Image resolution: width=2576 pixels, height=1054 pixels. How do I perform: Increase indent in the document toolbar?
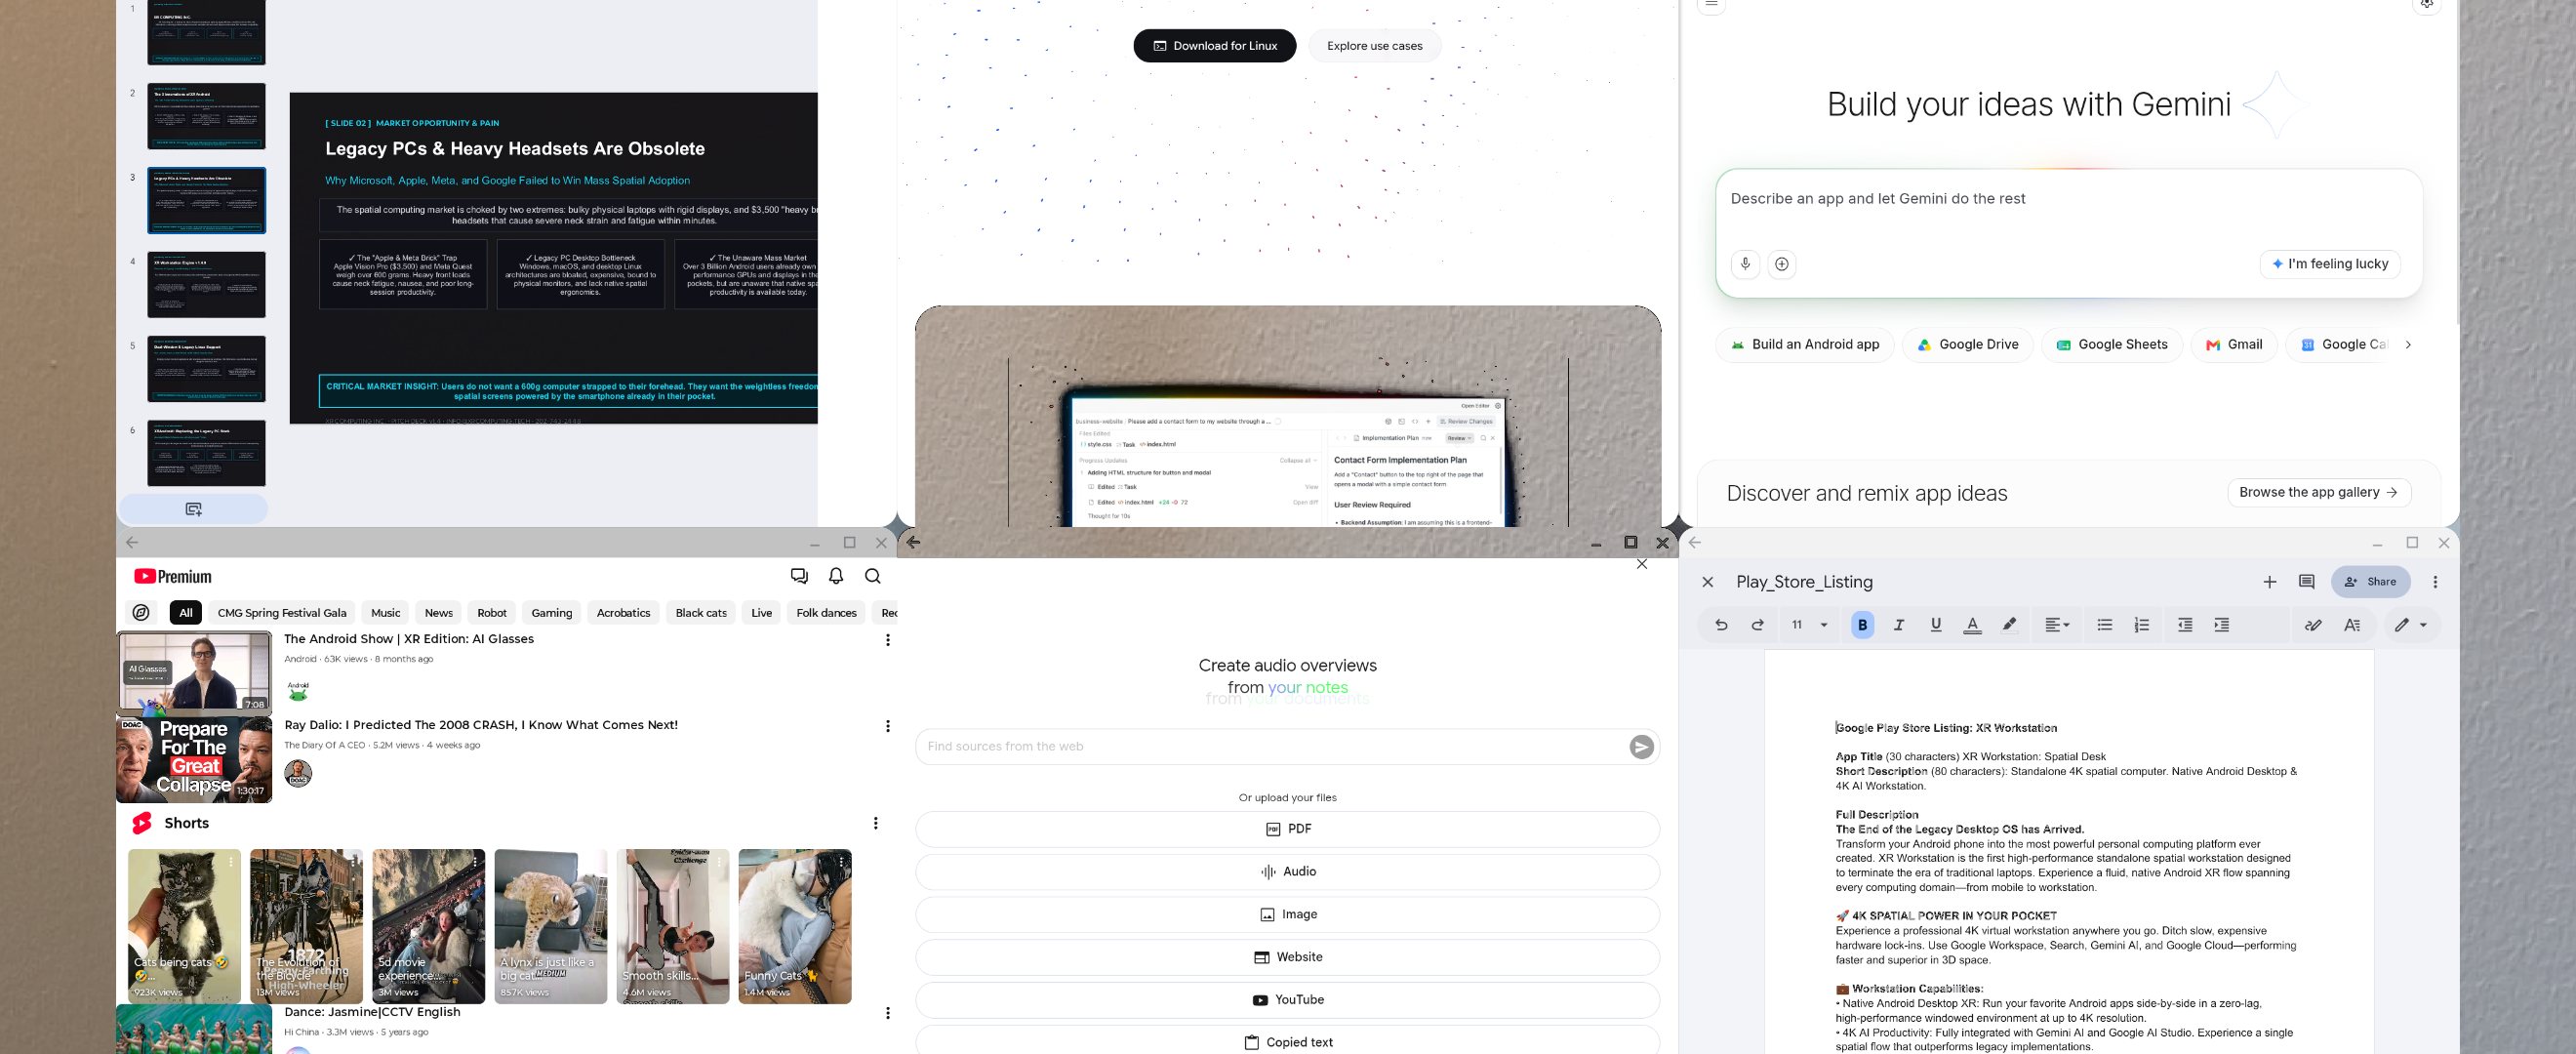click(x=2222, y=625)
